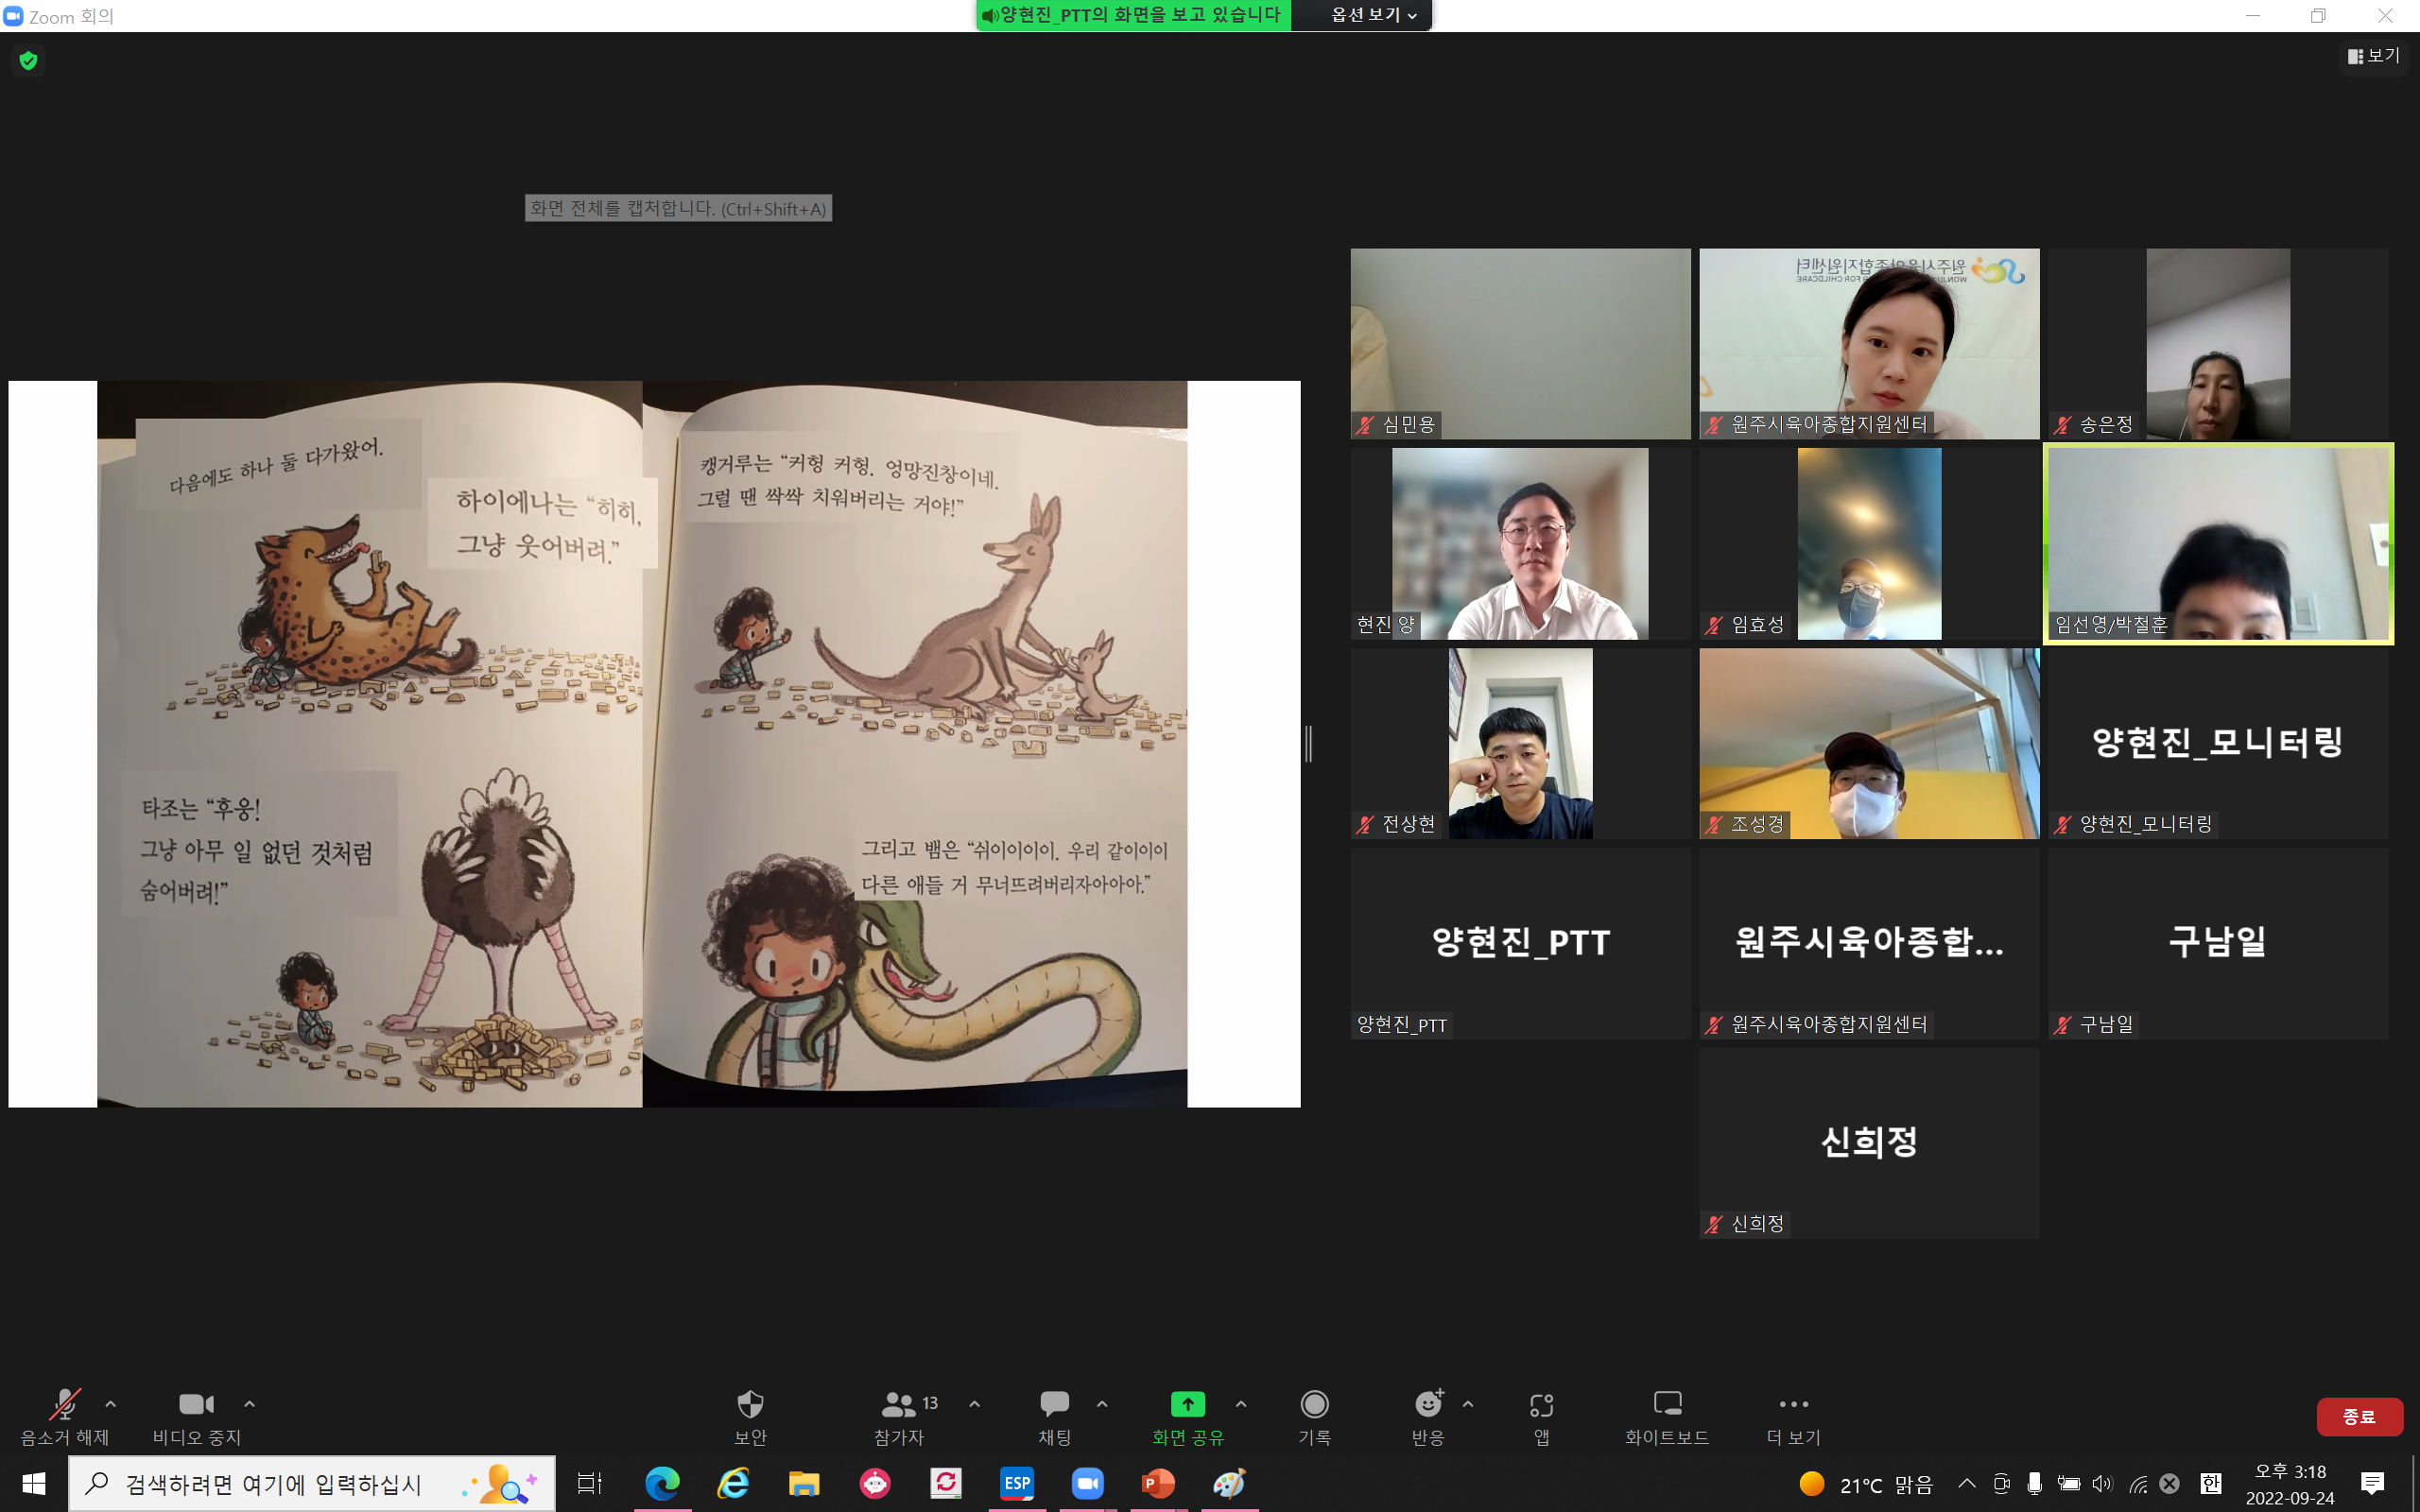Click the green encryption shield icon

click(29, 61)
